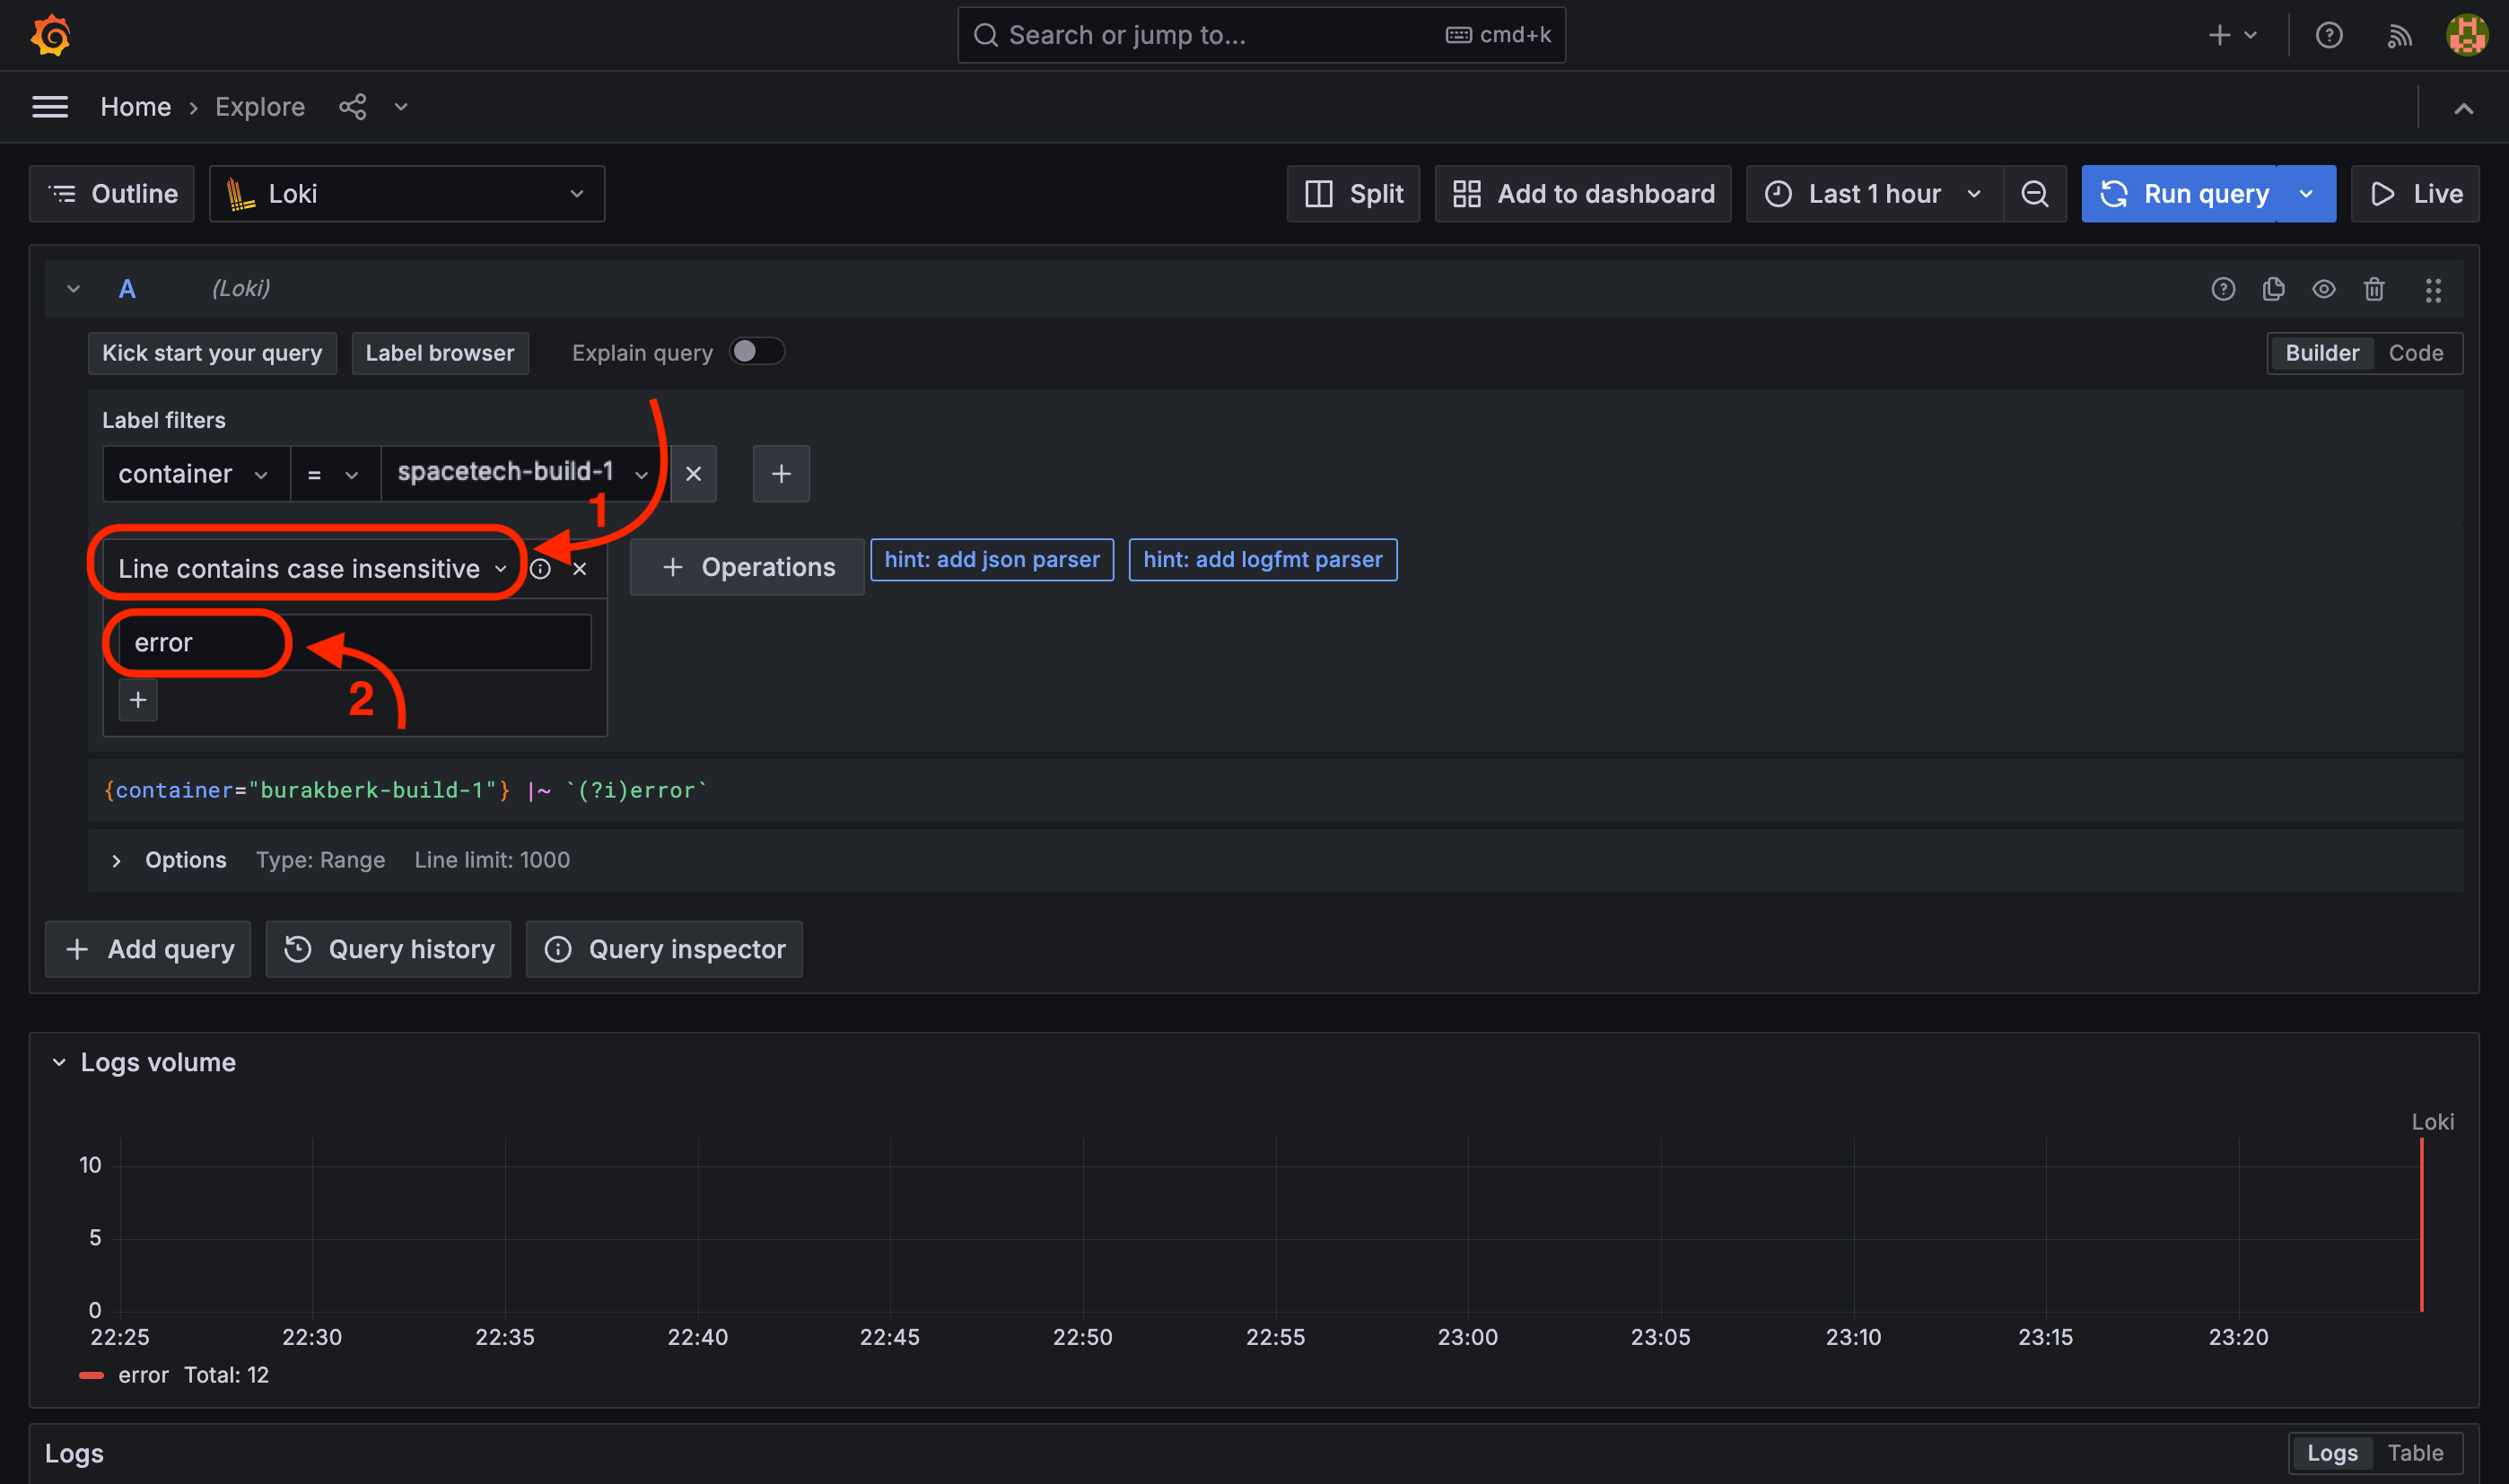Open the share options chevron
The width and height of the screenshot is (2509, 1484).
401,107
